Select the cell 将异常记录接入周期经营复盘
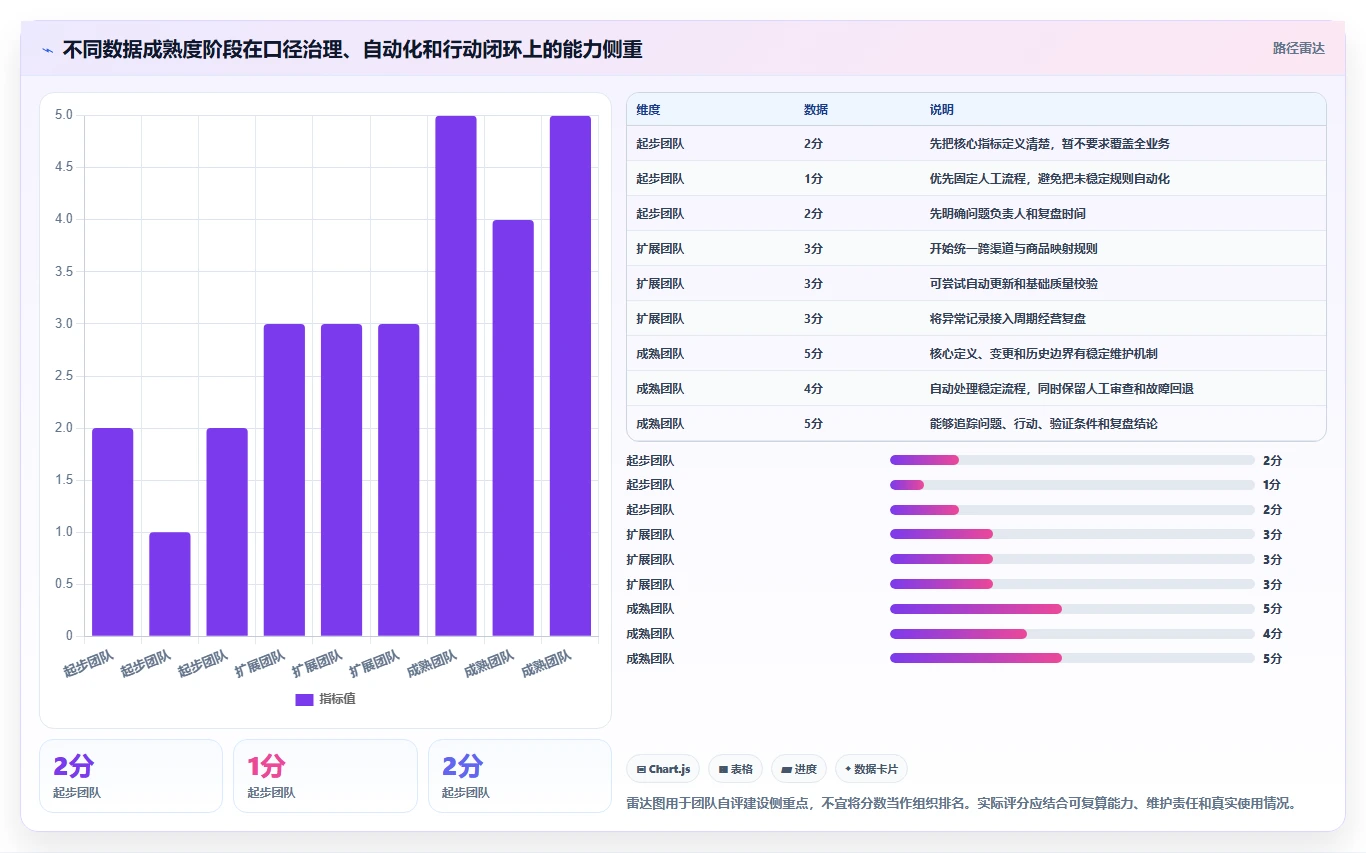The image size is (1366, 853). click(1008, 319)
